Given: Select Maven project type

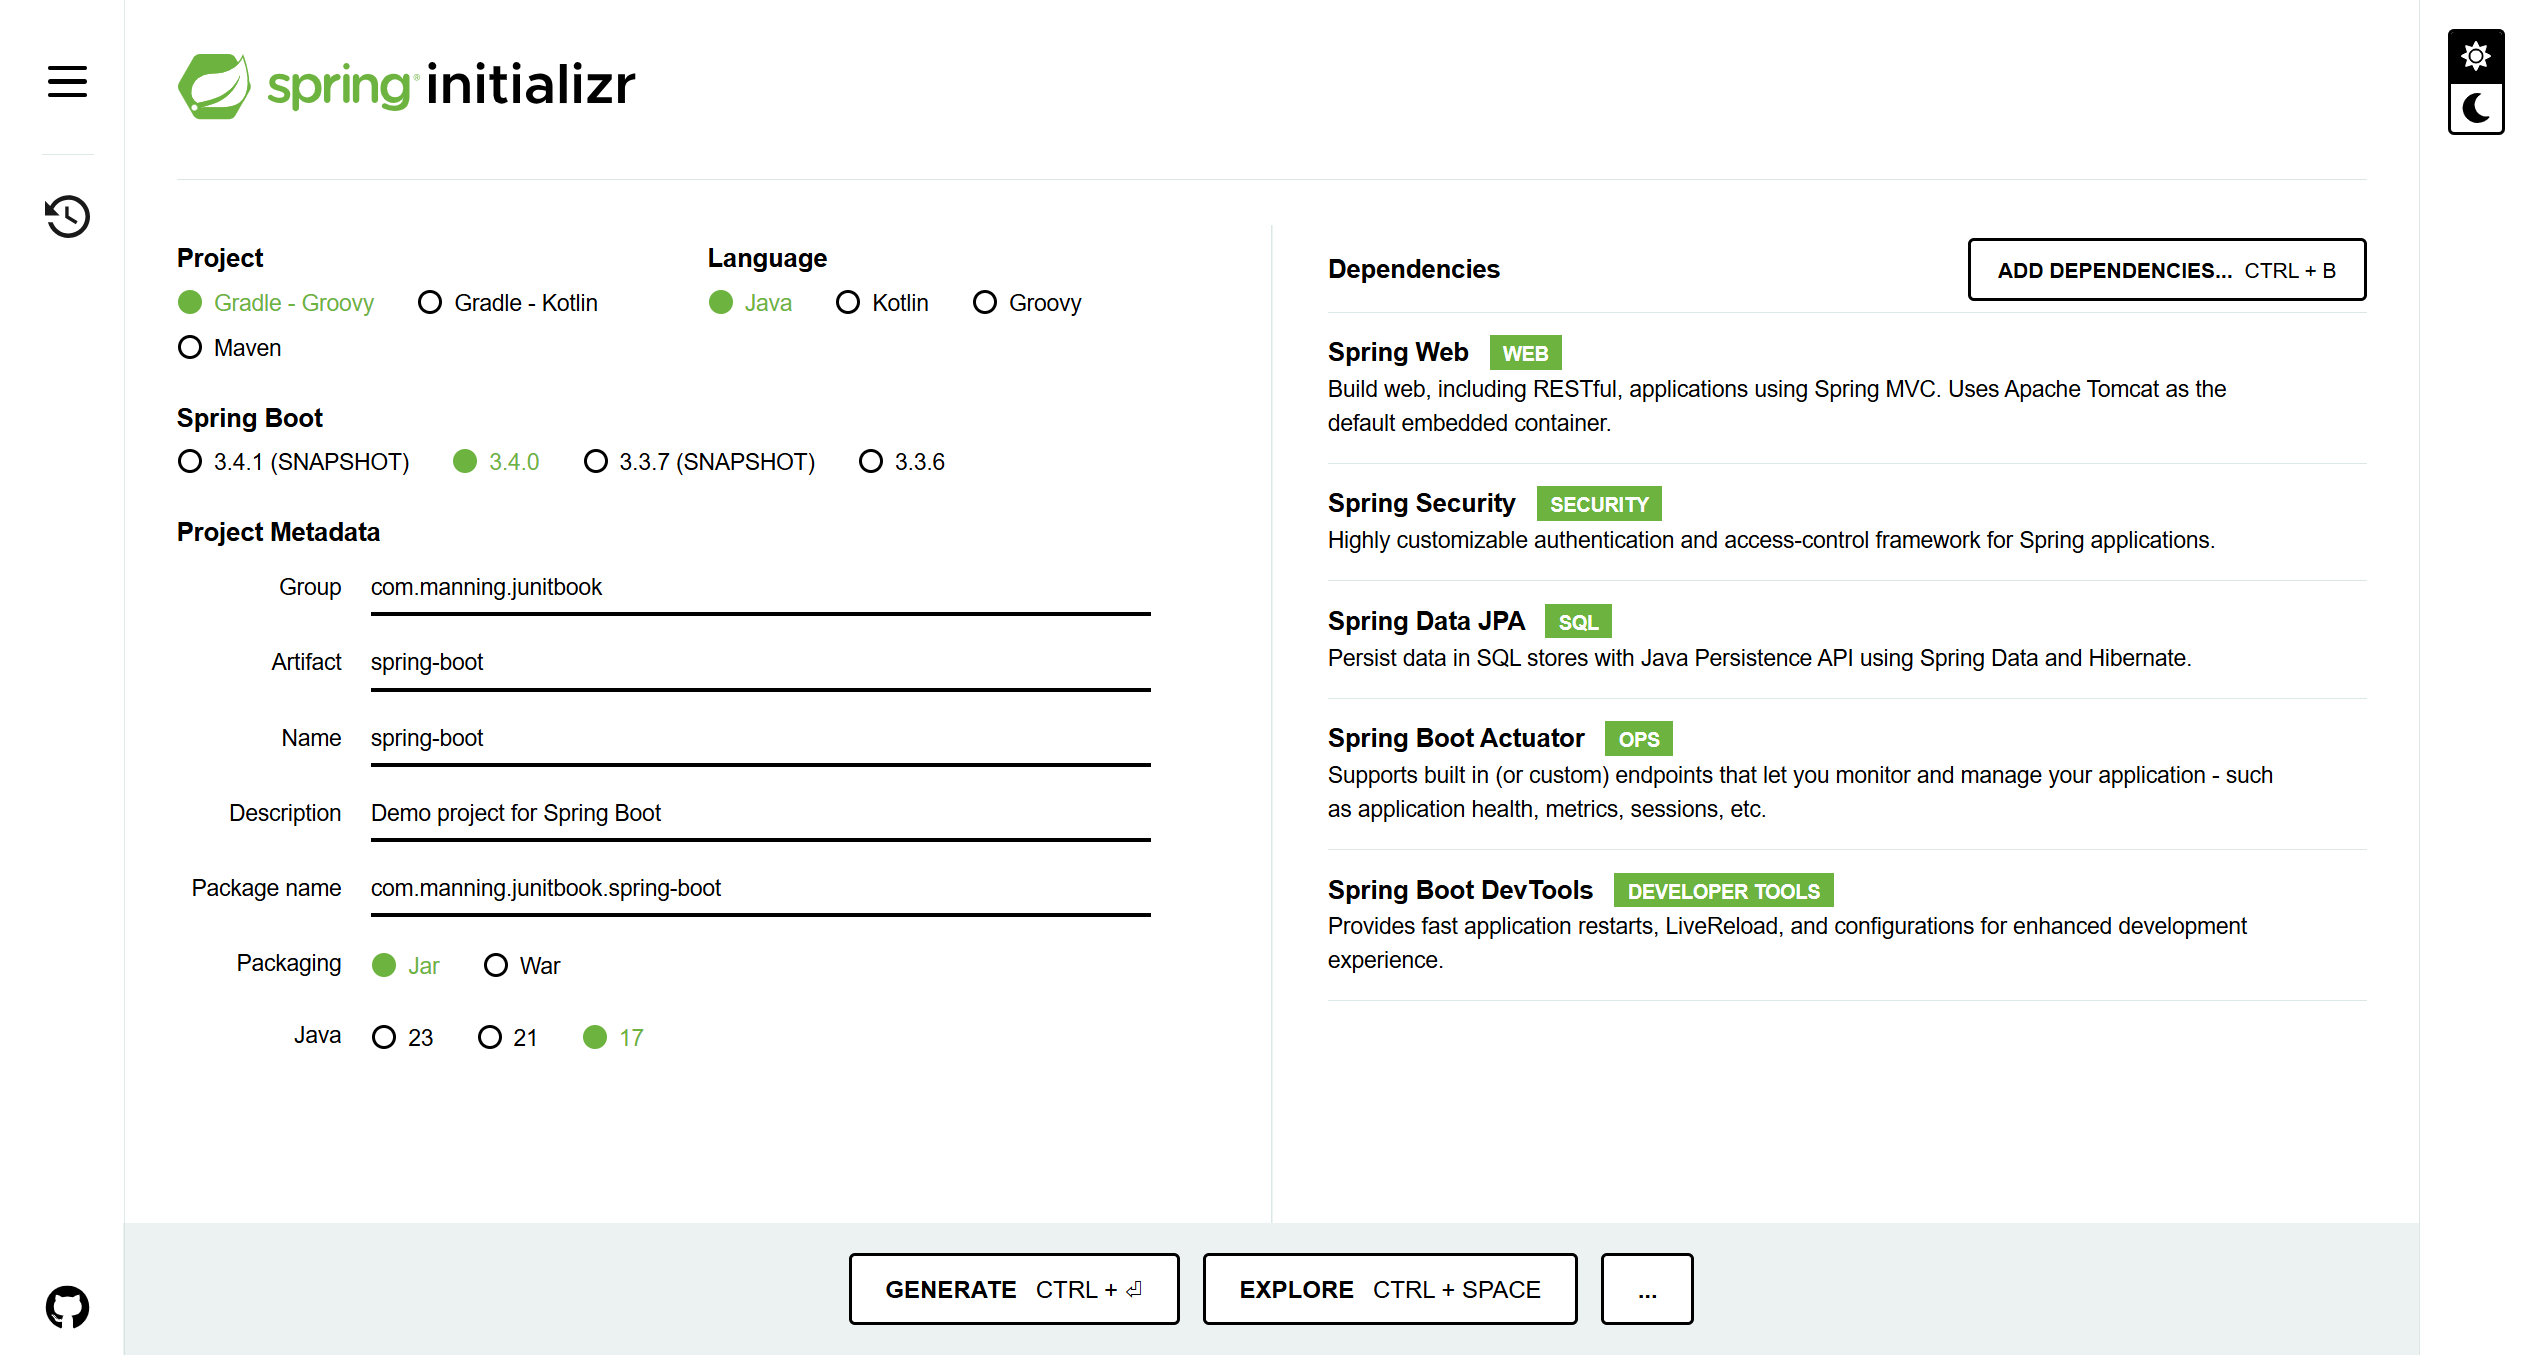Looking at the screenshot, I should point(230,348).
